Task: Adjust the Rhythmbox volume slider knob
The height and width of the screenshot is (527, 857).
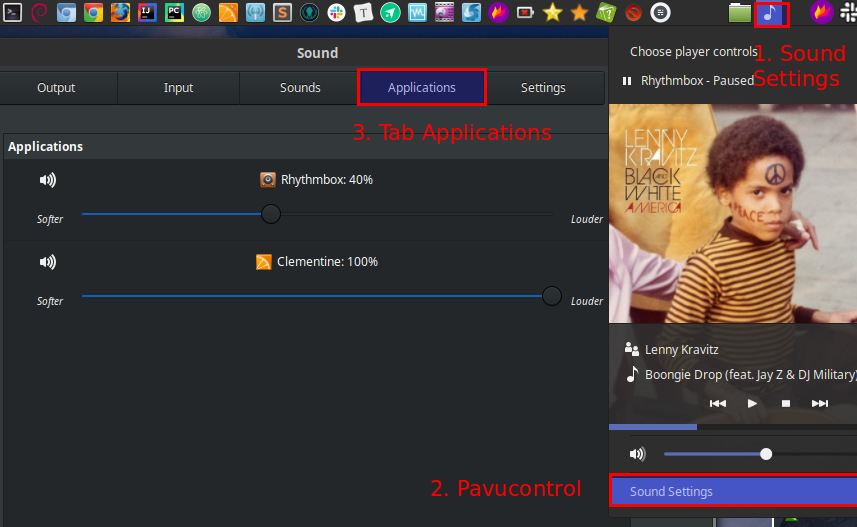Action: click(271, 214)
